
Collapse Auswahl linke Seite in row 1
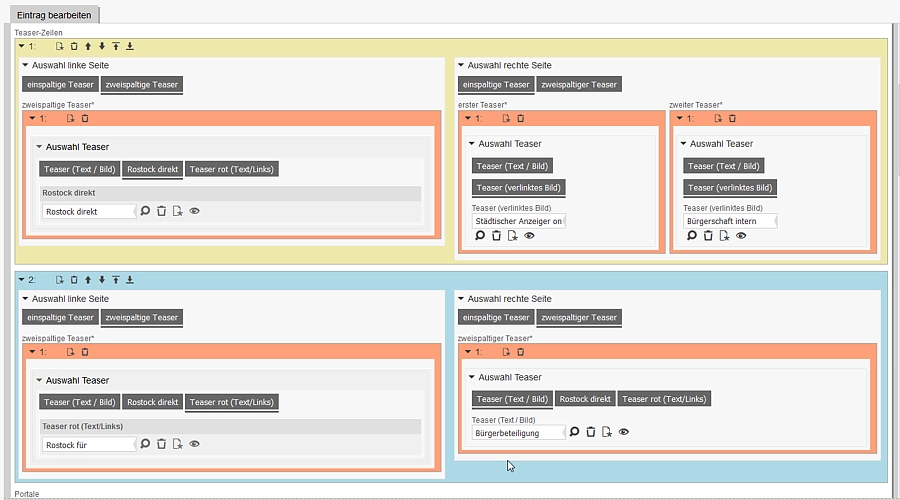click(x=25, y=65)
